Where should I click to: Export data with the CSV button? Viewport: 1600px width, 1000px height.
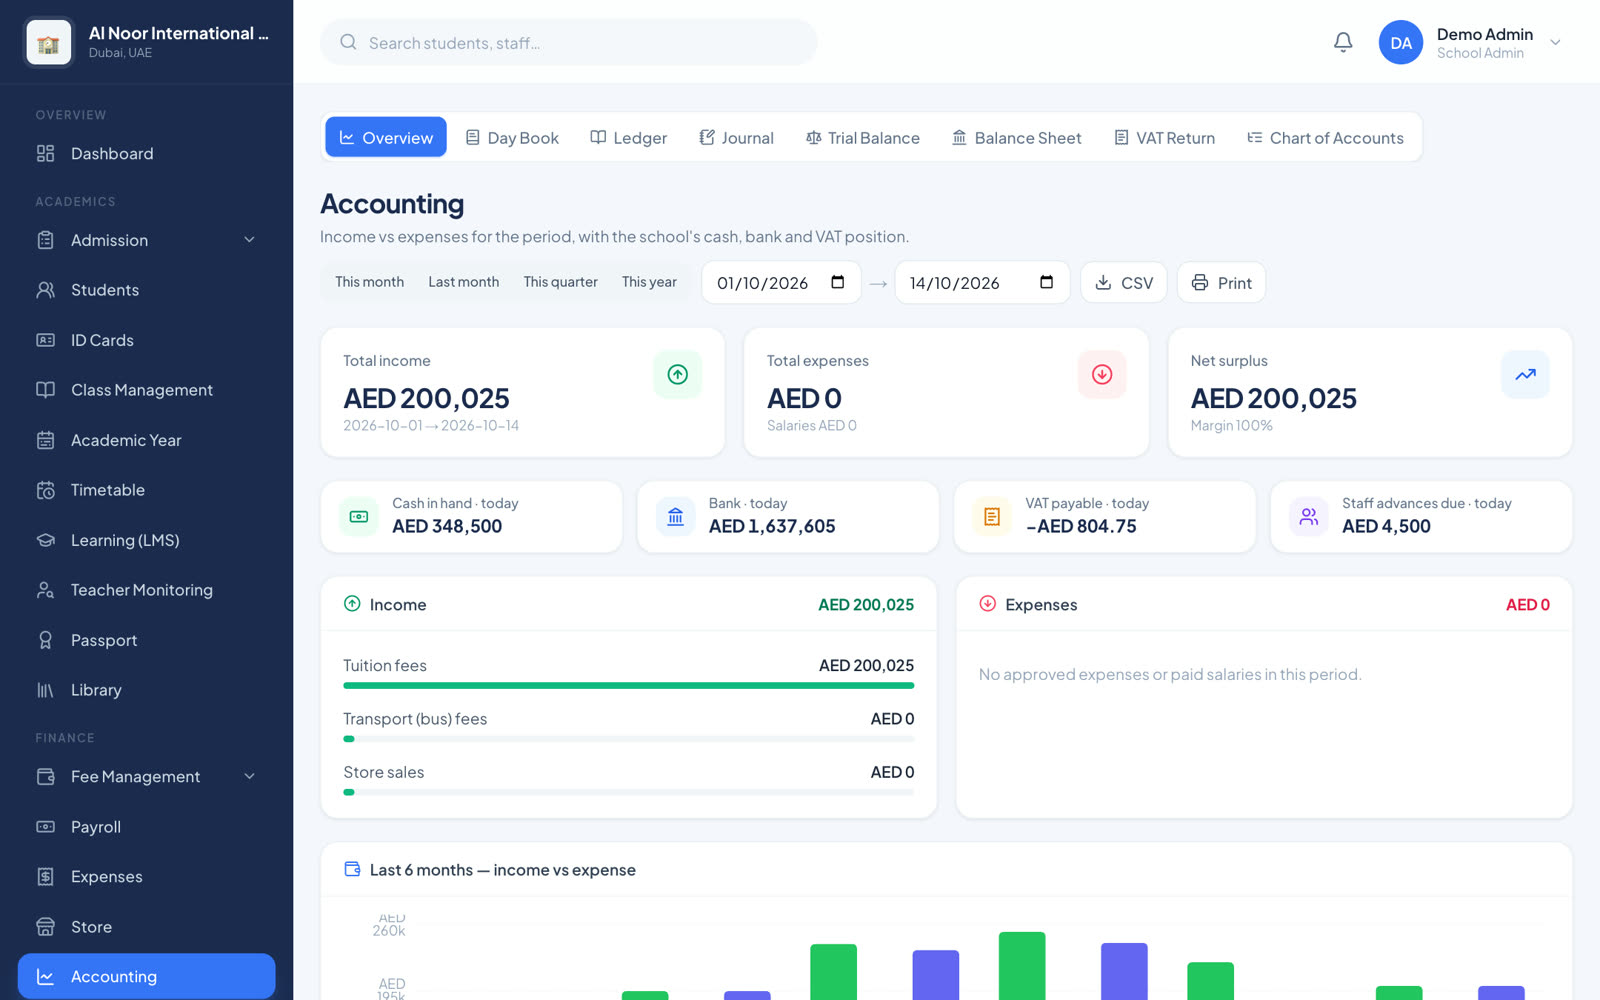[x=1123, y=282]
